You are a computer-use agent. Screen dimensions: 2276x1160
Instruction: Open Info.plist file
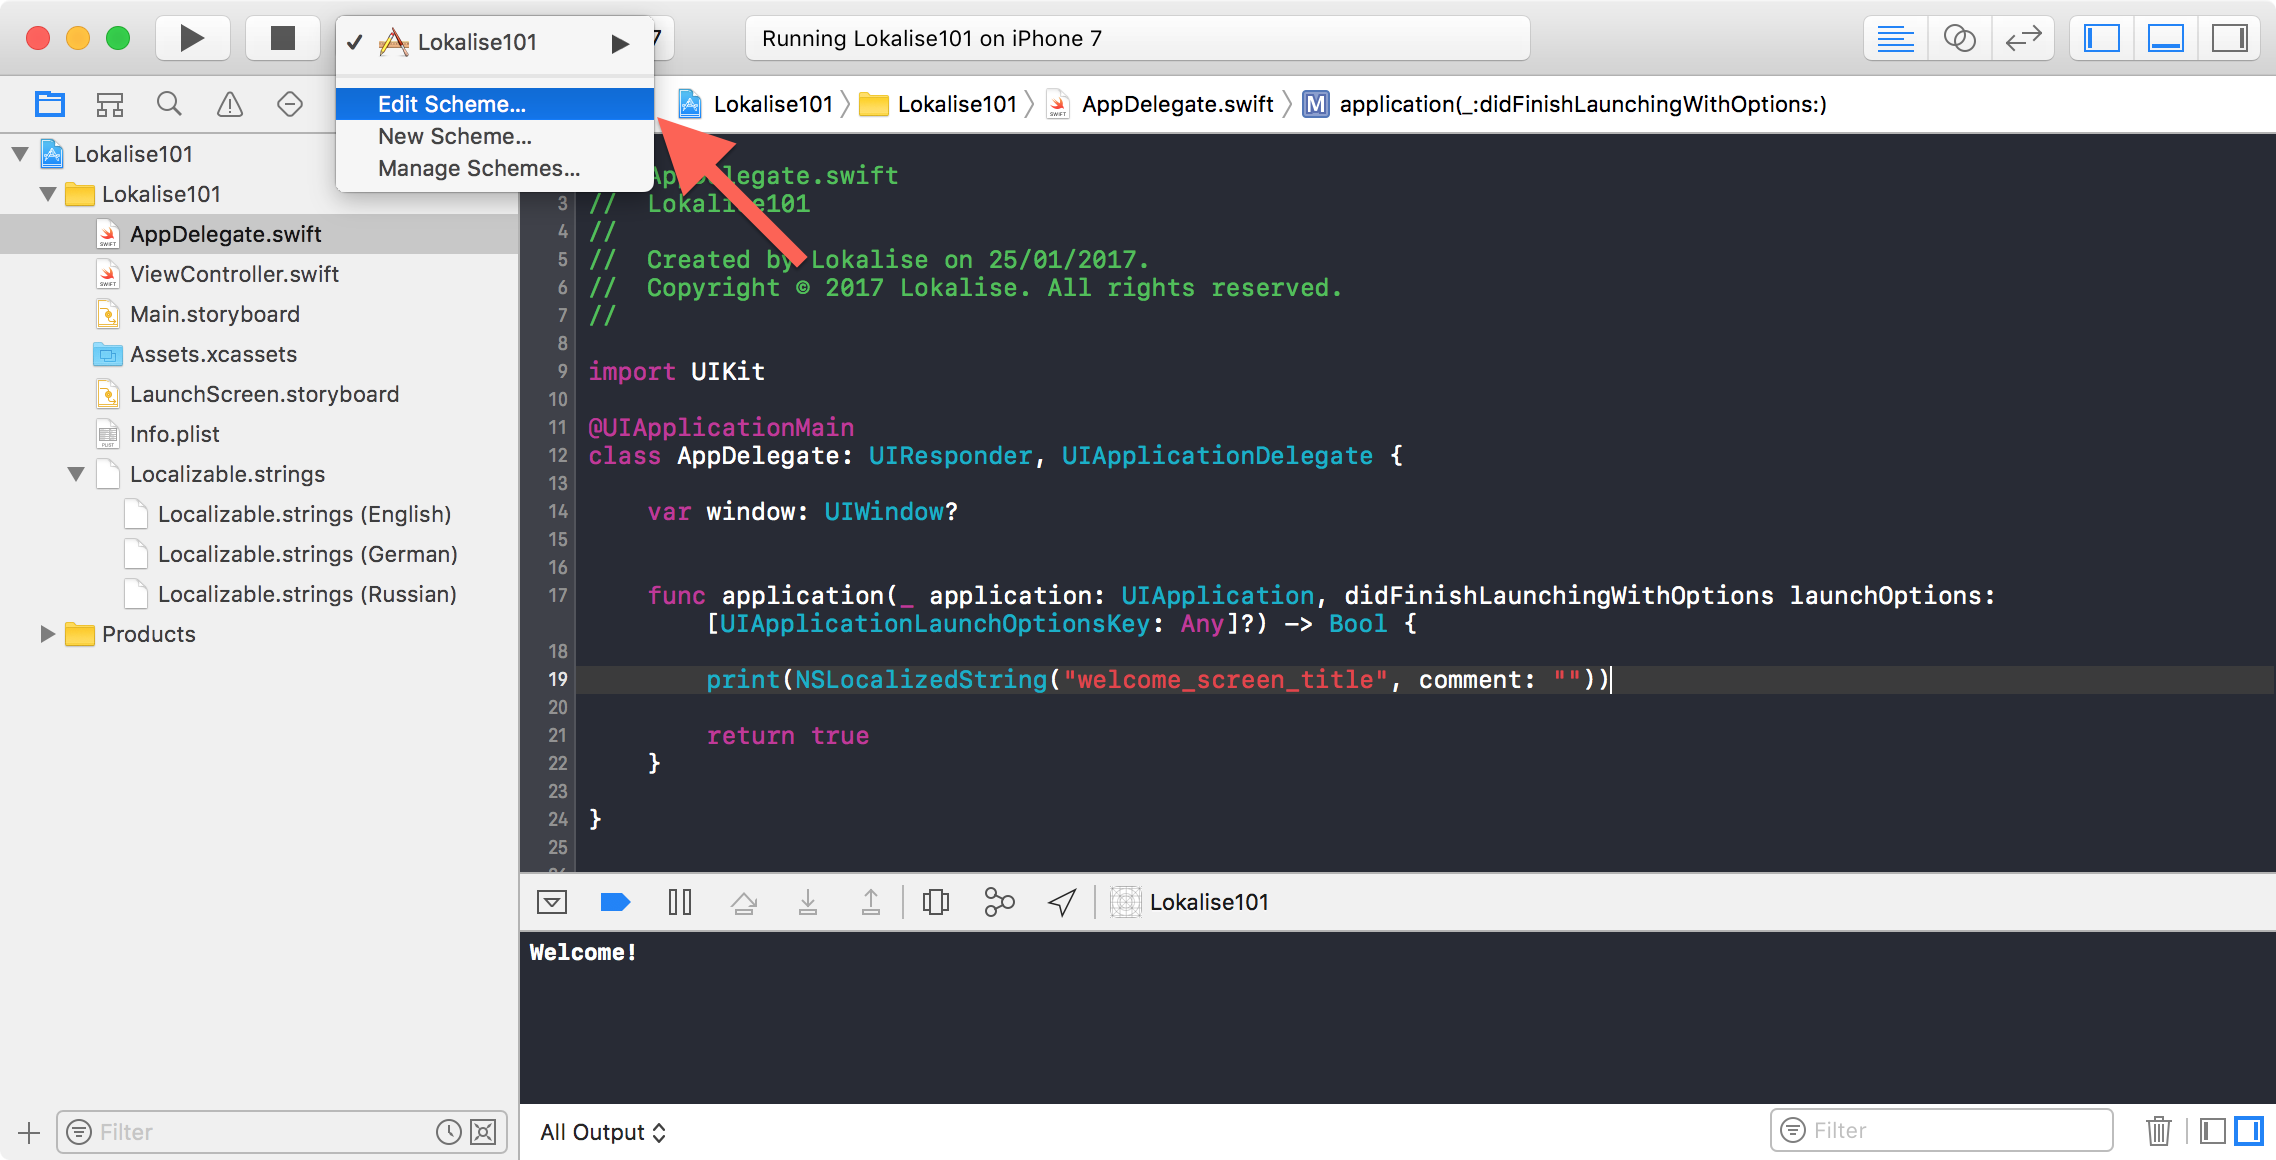(x=260, y=434)
